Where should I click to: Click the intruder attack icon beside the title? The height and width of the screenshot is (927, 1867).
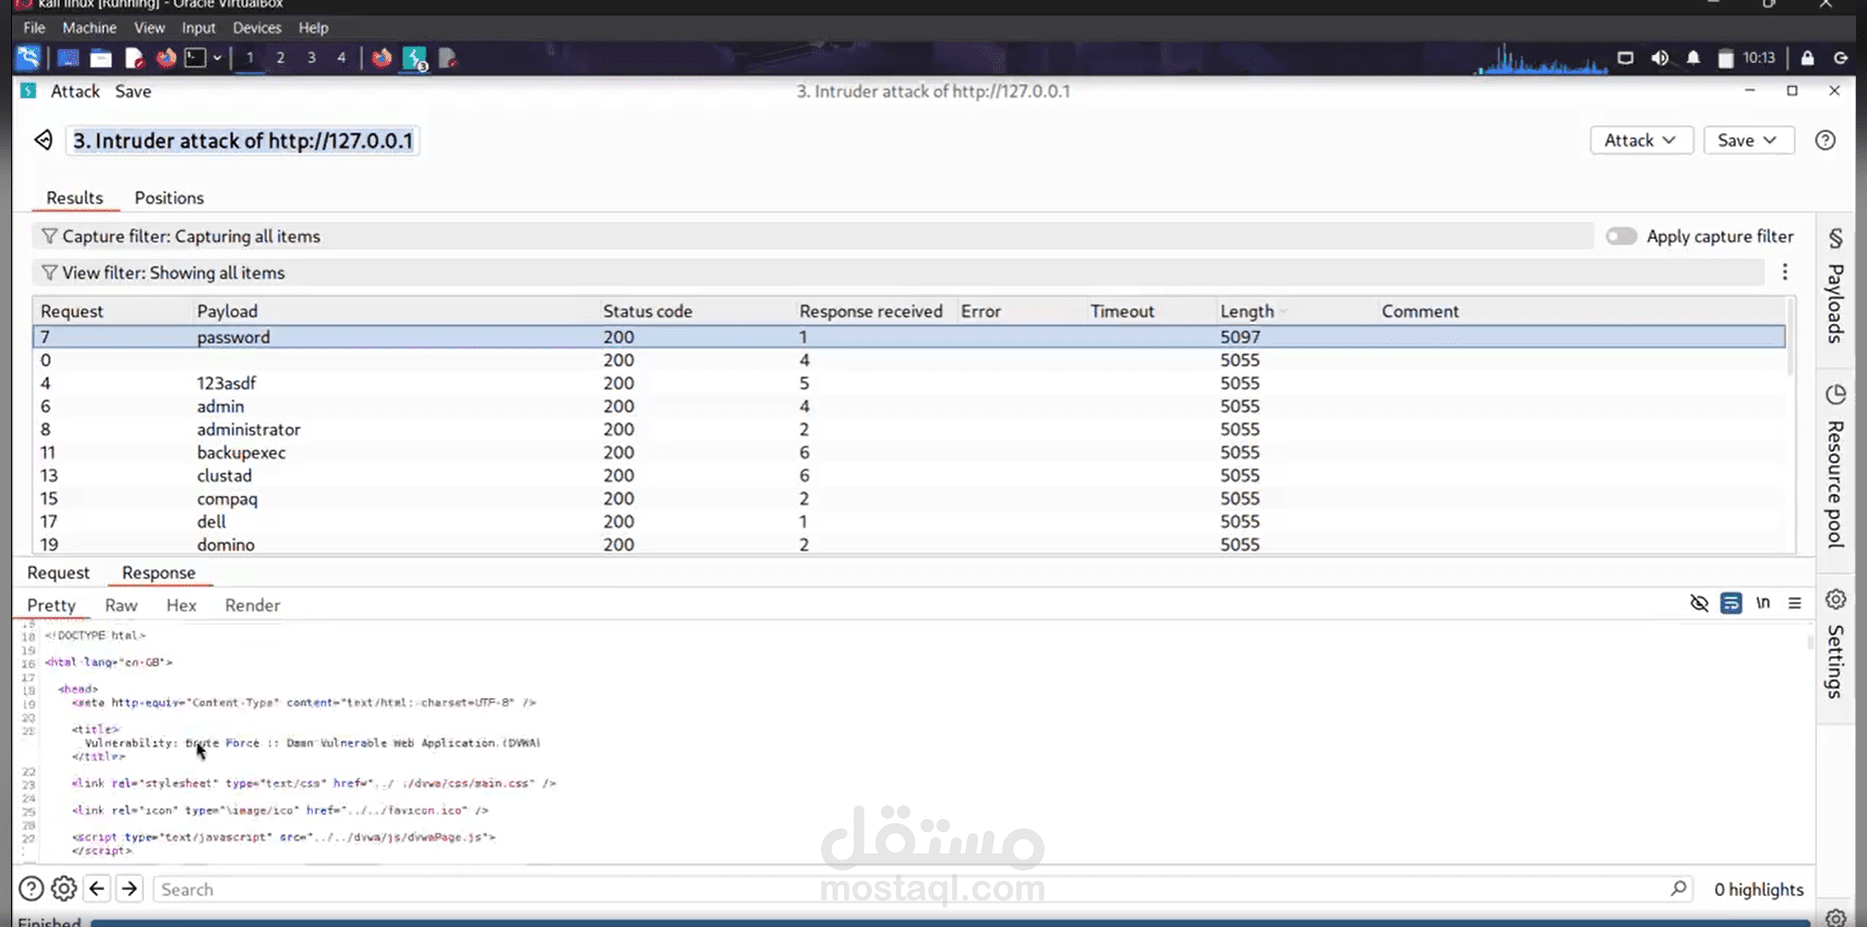tap(43, 140)
